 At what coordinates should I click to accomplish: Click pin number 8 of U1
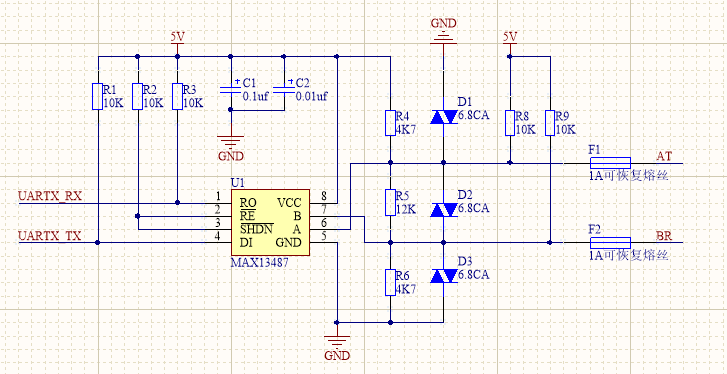324,196
